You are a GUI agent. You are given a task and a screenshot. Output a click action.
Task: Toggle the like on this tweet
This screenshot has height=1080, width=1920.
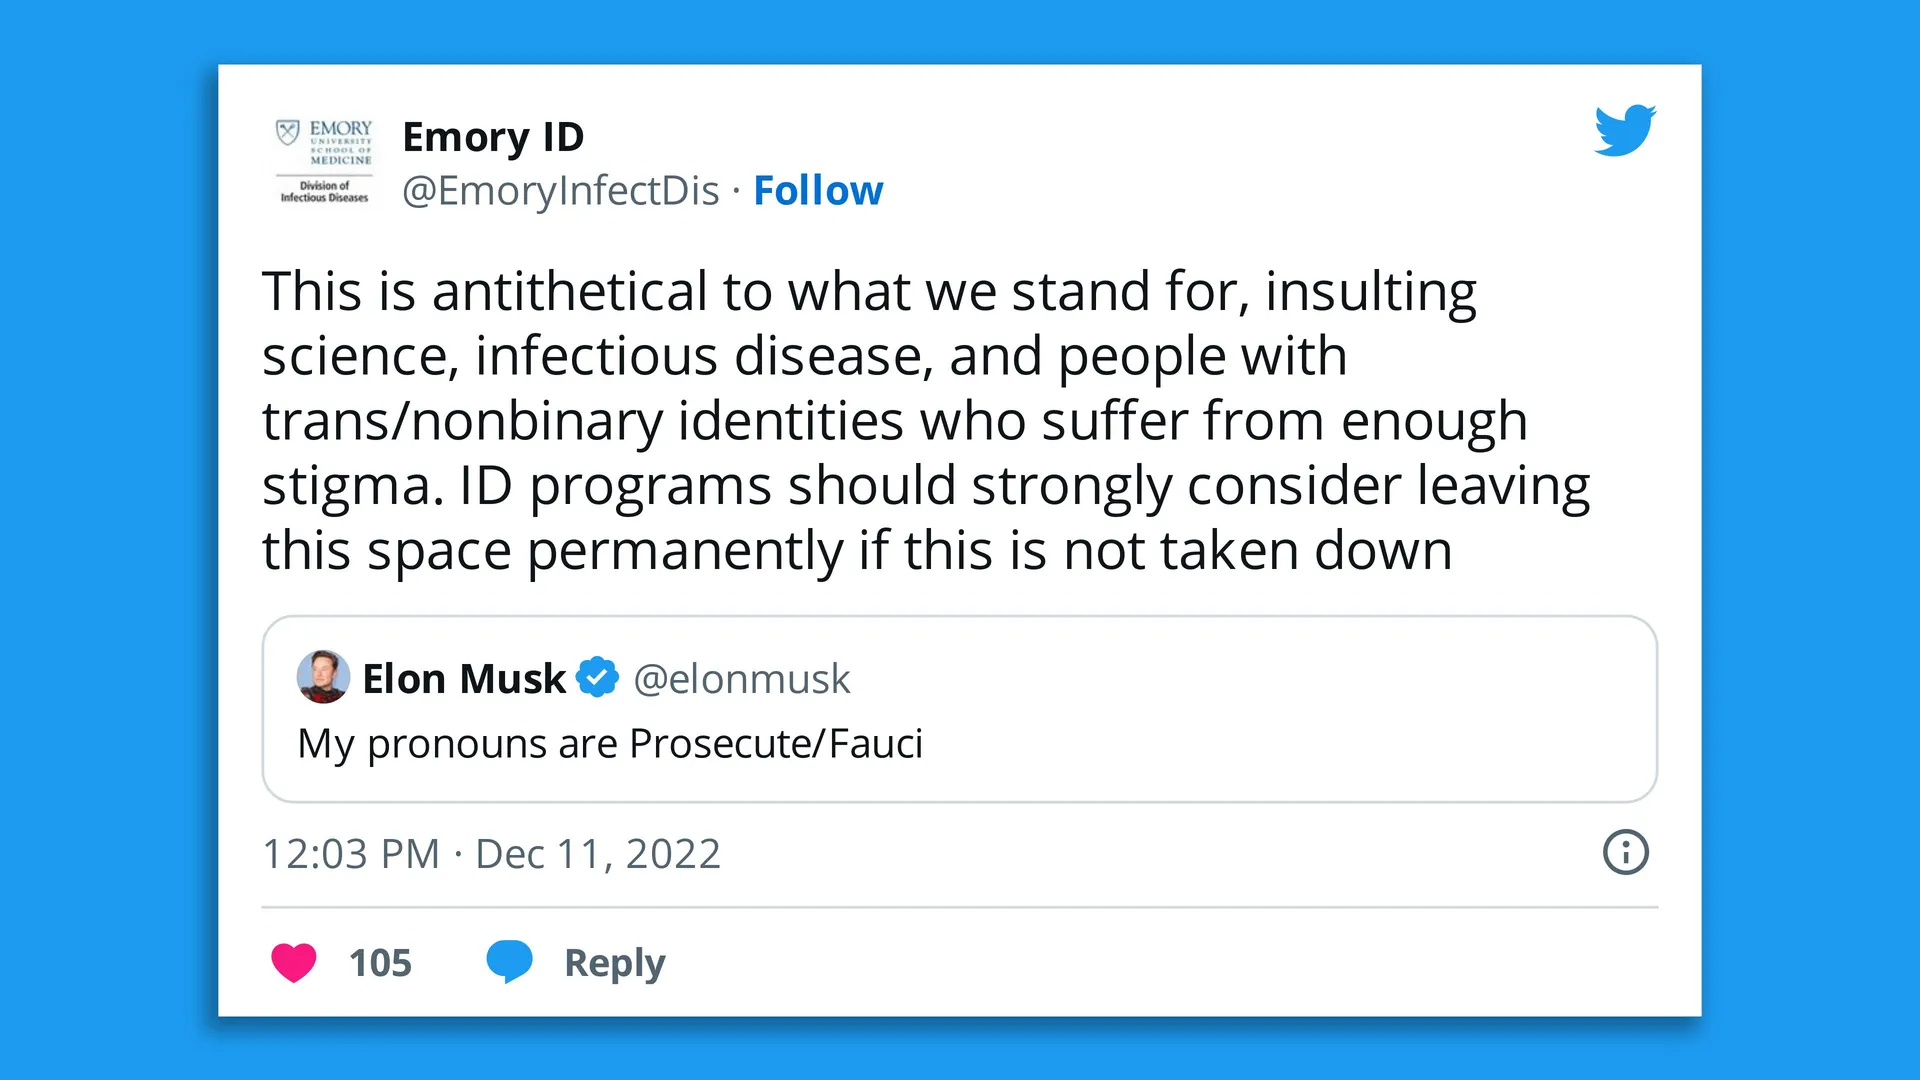293,962
